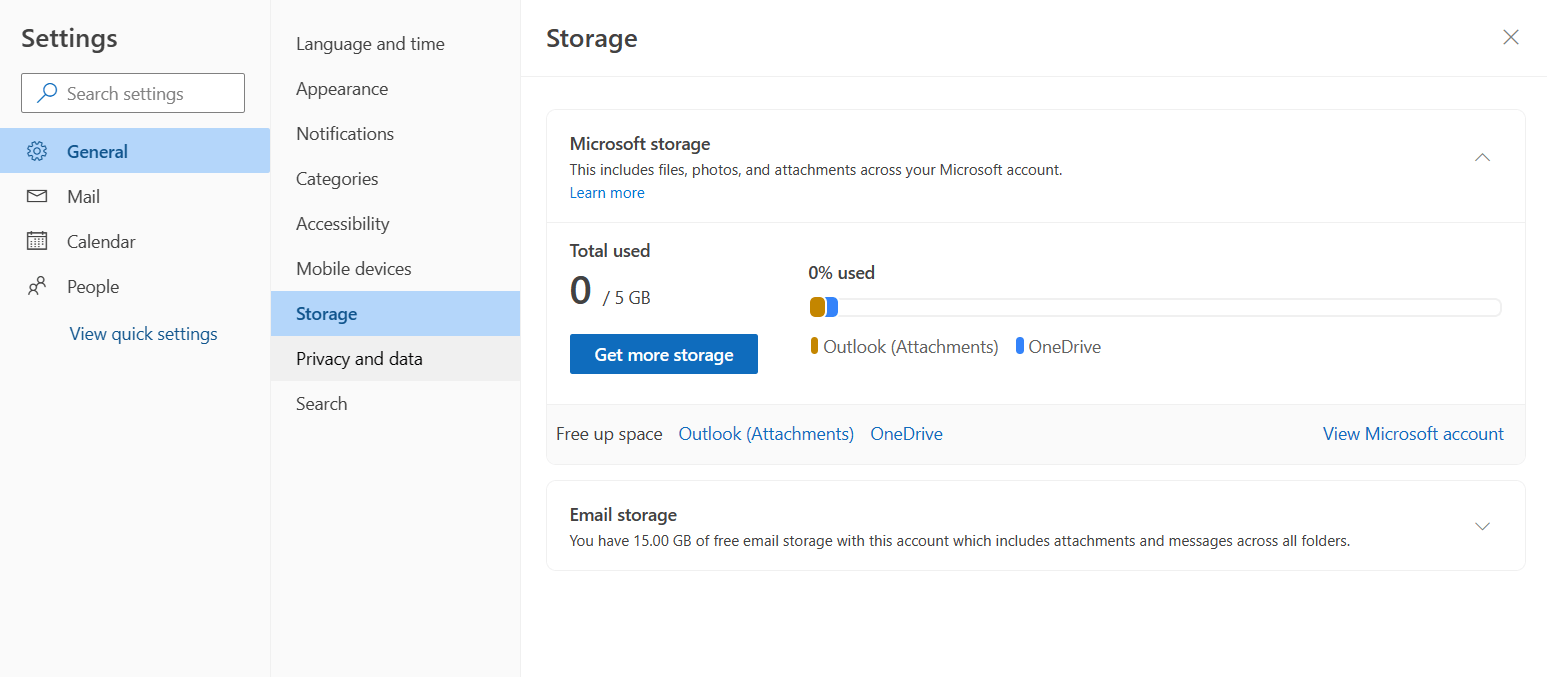
Task: Click the Mail envelope icon
Action: point(37,196)
